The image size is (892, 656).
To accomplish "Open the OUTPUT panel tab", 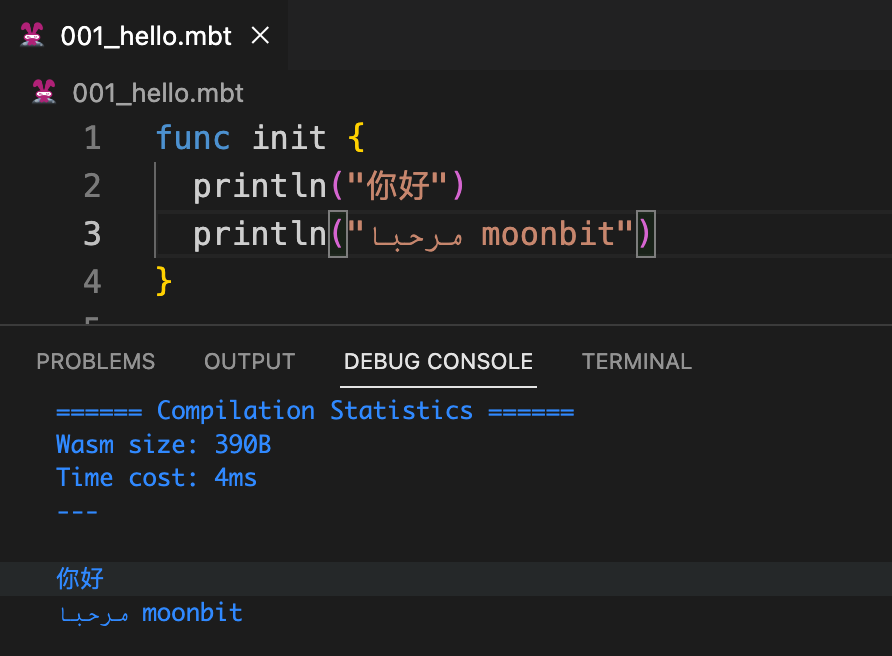I will click(249, 362).
